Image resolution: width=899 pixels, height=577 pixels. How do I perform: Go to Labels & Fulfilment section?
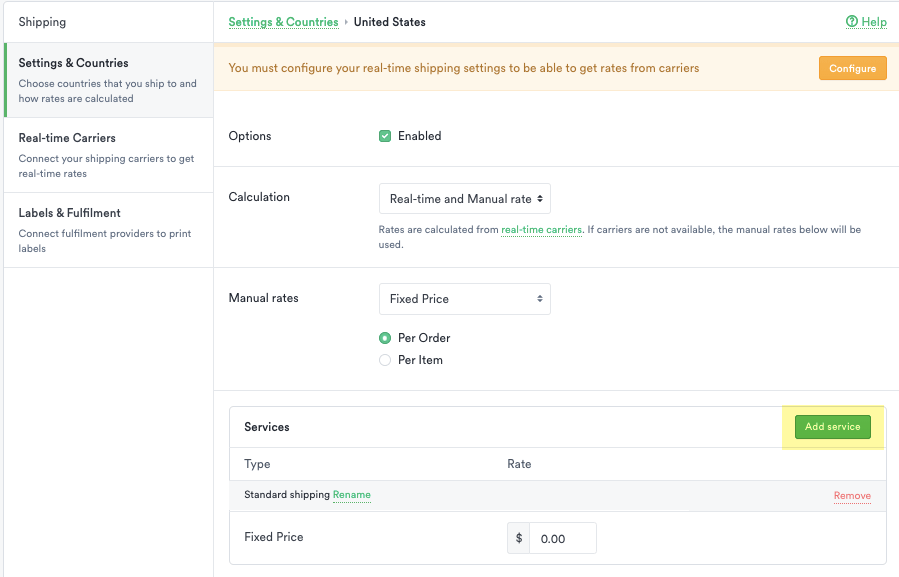[108, 230]
